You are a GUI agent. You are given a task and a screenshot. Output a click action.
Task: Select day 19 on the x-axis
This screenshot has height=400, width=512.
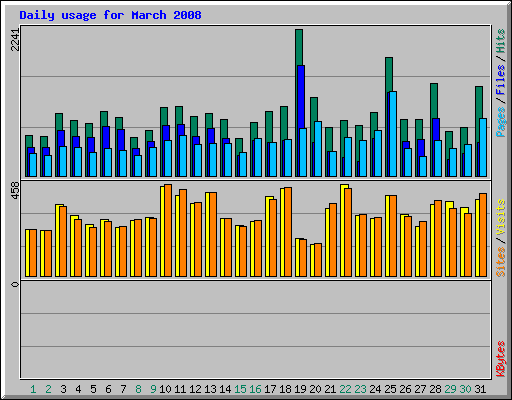pos(300,389)
